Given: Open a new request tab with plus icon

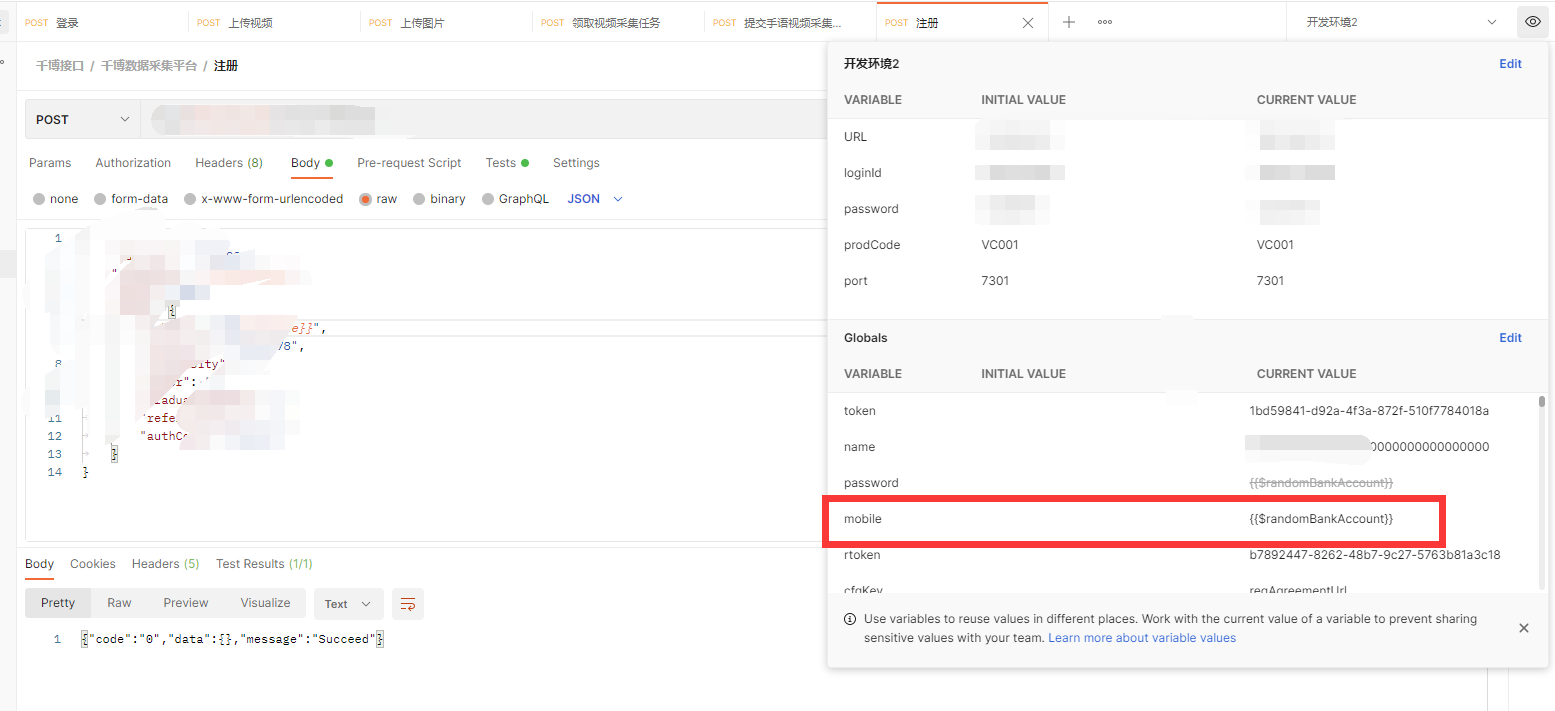Looking at the screenshot, I should [1069, 21].
